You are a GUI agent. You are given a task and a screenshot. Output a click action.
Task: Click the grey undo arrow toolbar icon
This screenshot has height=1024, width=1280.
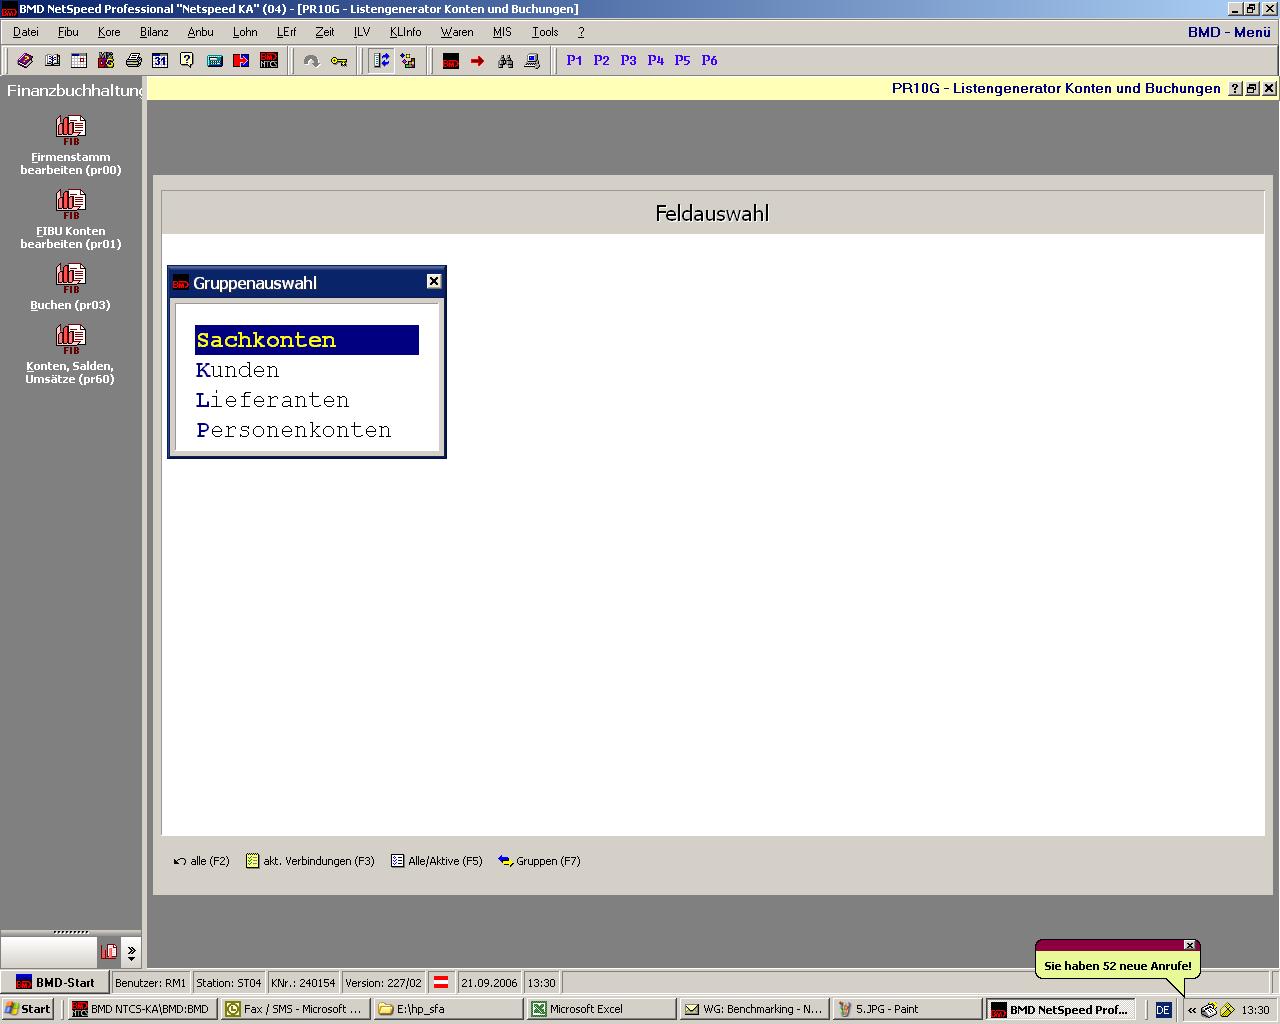pyautogui.click(x=311, y=61)
